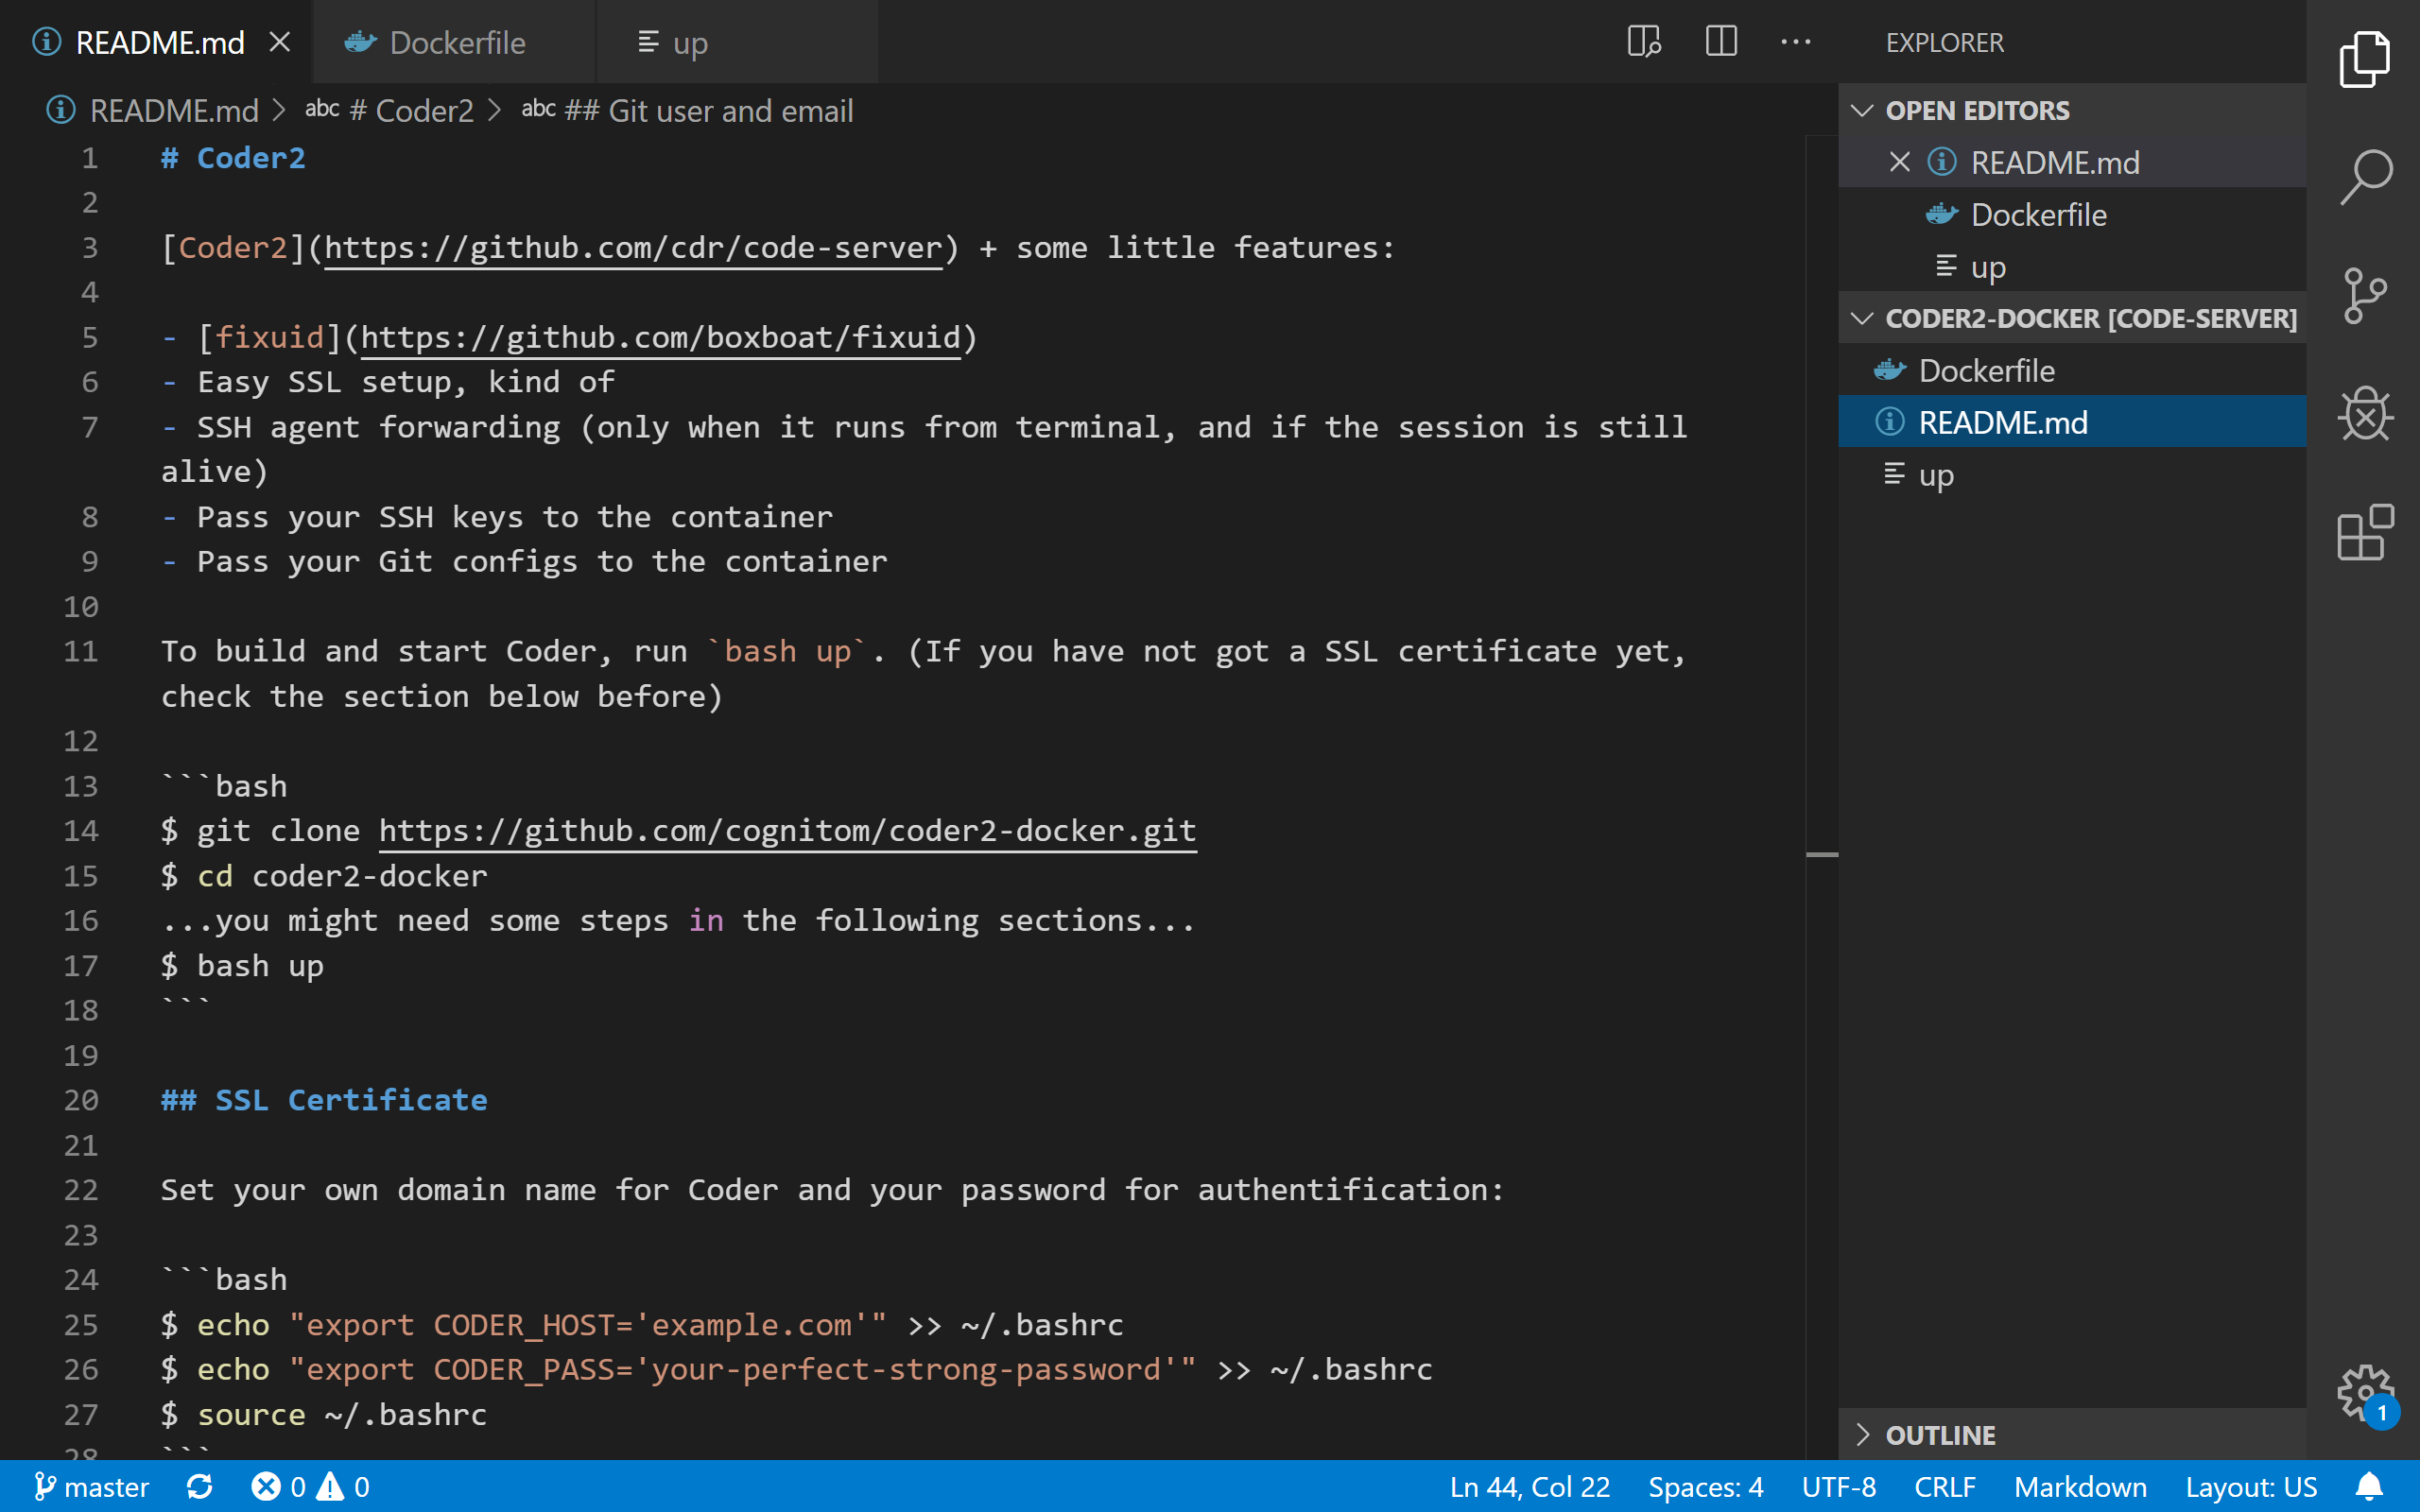2420x1512 pixels.
Task: Click the notifications bell in status bar
Action: 2368,1487
